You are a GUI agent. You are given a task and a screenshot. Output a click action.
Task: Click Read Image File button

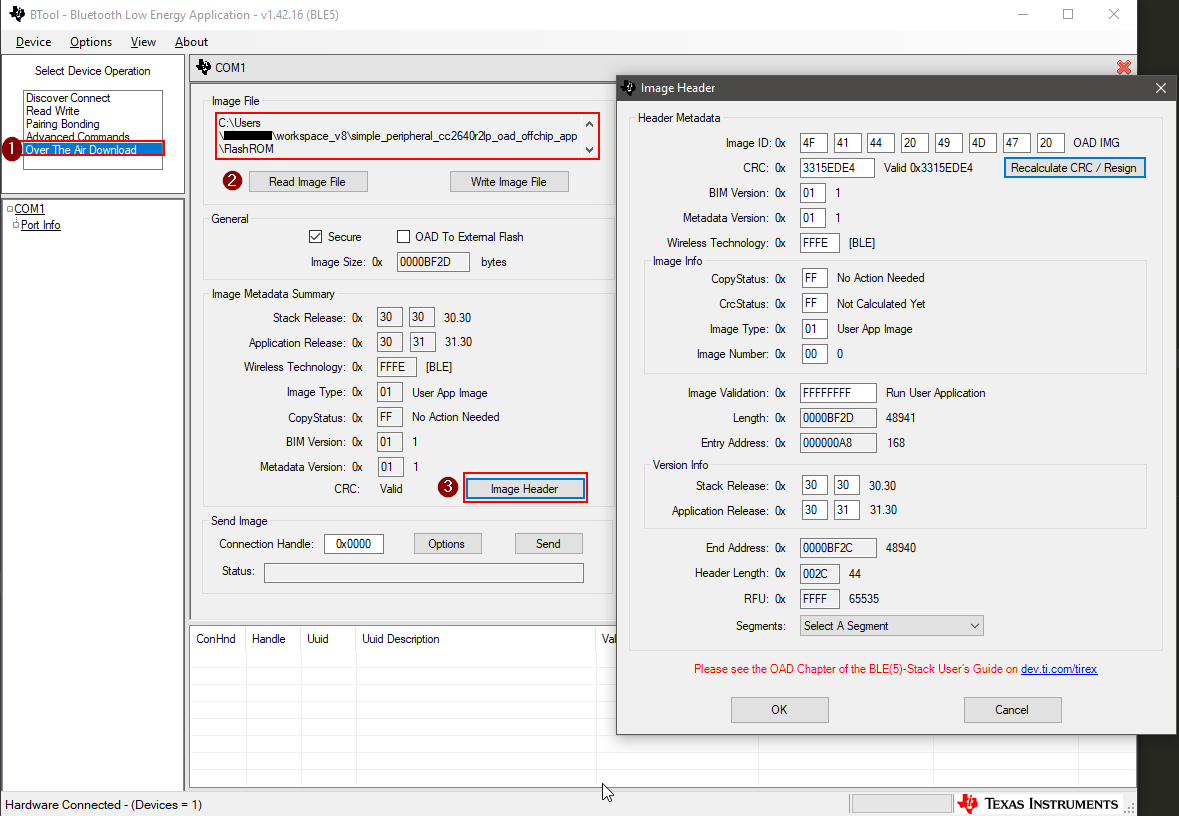[307, 182]
